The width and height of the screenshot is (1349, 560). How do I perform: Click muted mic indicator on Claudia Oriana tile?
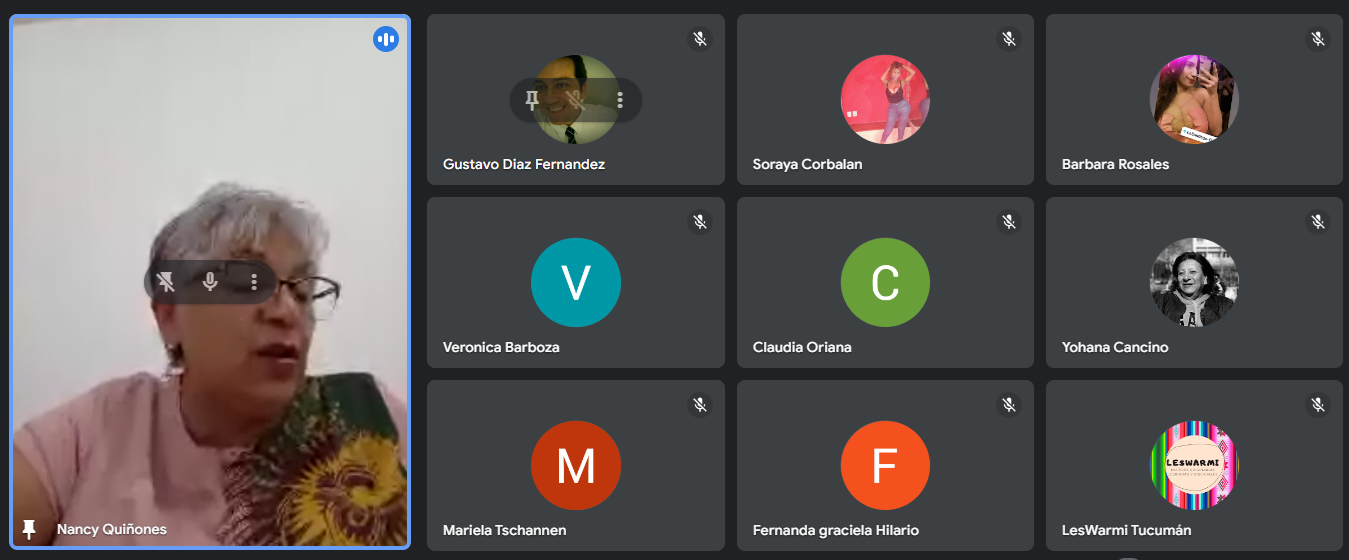[x=1009, y=222]
